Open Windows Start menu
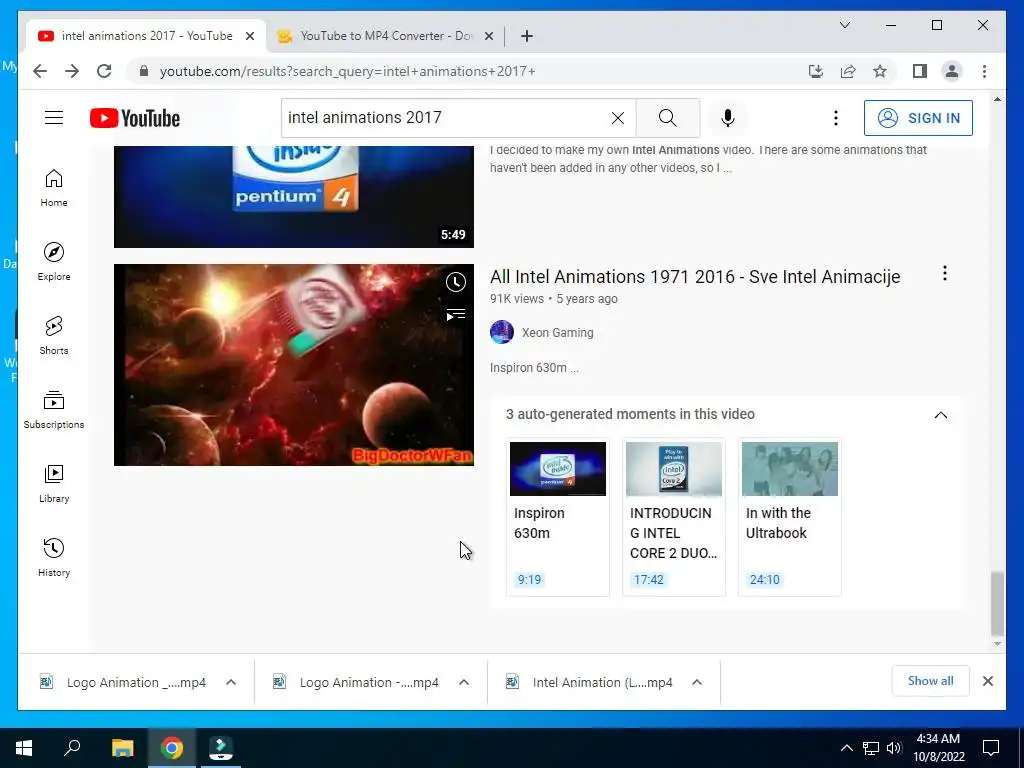Viewport: 1024px width, 768px height. tap(24, 748)
